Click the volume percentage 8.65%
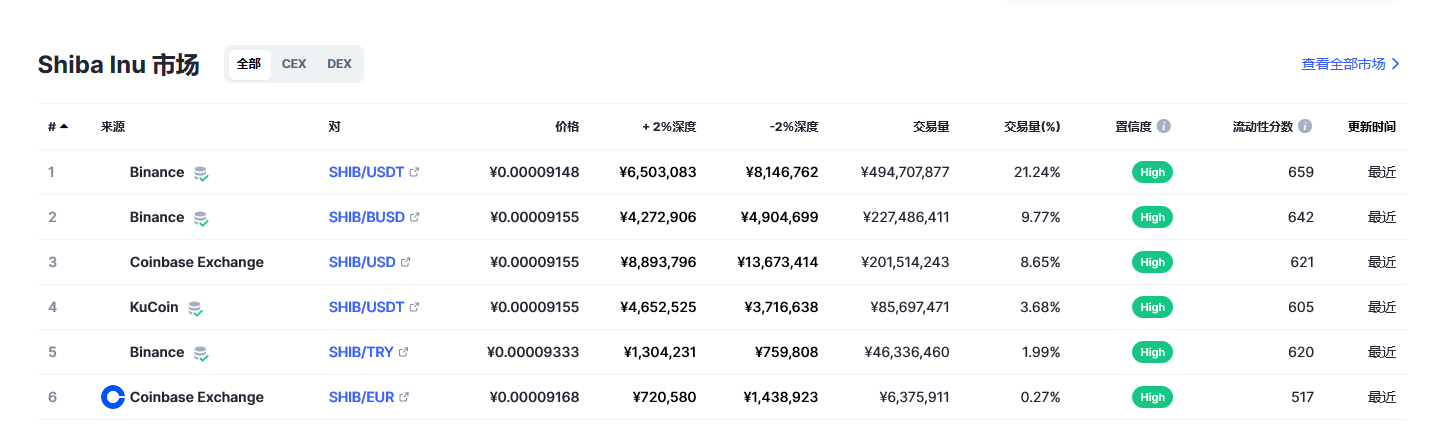1450x430 pixels. 1040,262
